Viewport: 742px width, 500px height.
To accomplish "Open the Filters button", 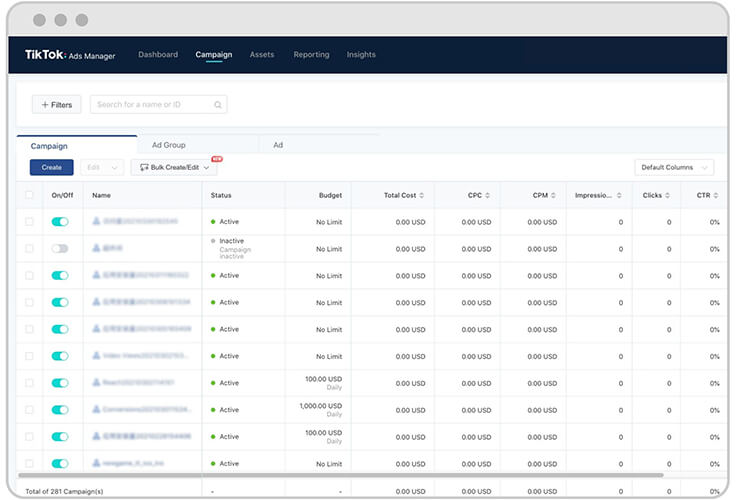I will pos(57,105).
